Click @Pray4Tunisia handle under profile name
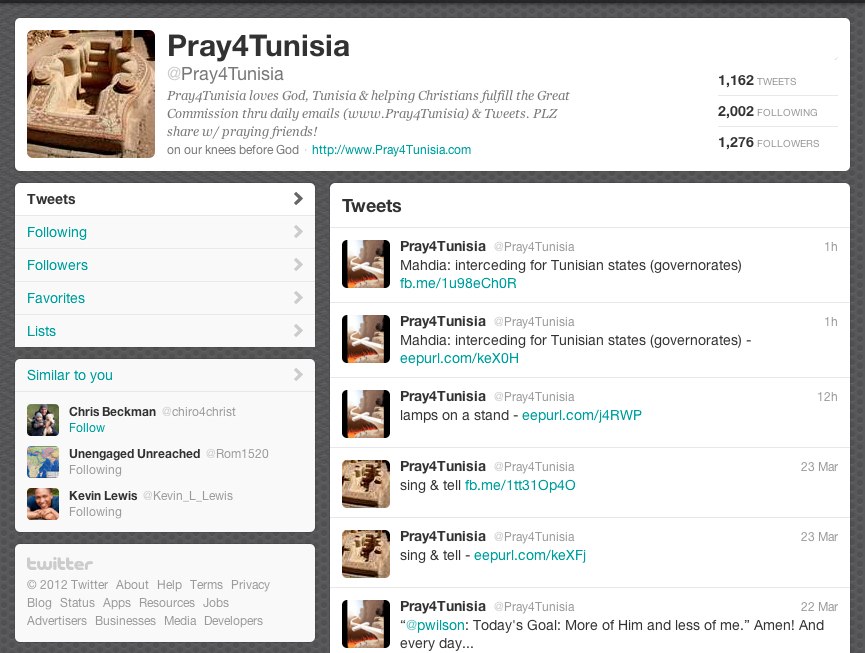The width and height of the screenshot is (865, 653). point(225,74)
